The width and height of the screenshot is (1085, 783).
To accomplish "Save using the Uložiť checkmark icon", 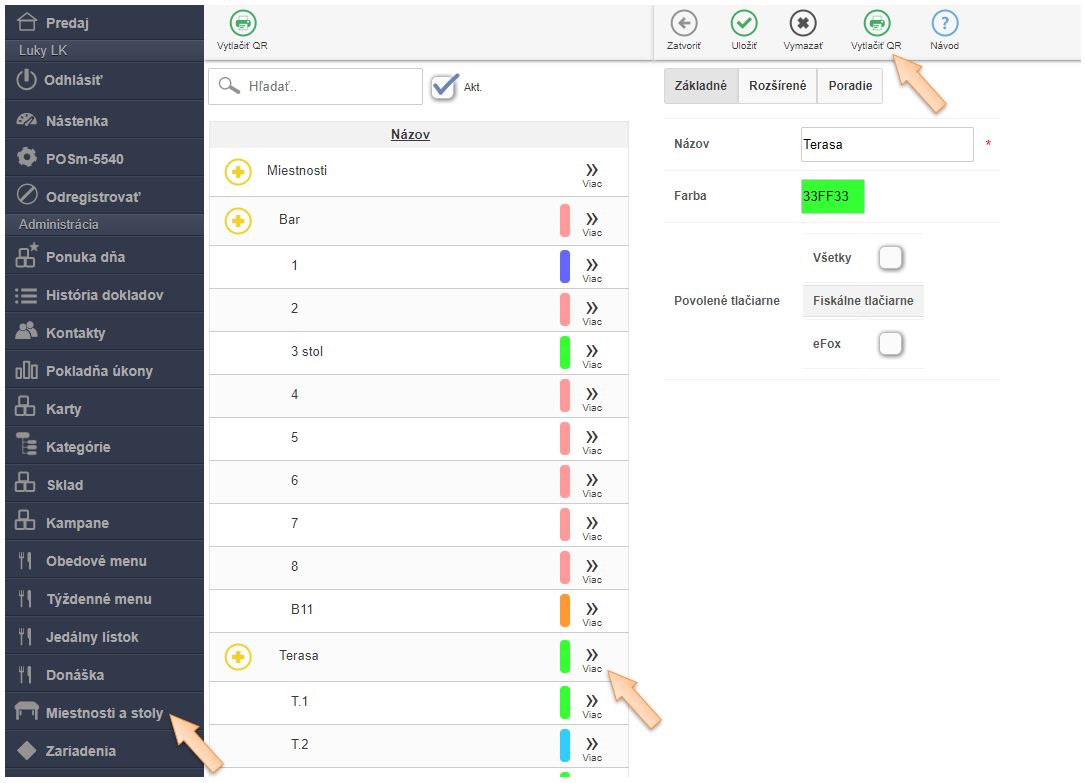I will [x=743, y=24].
